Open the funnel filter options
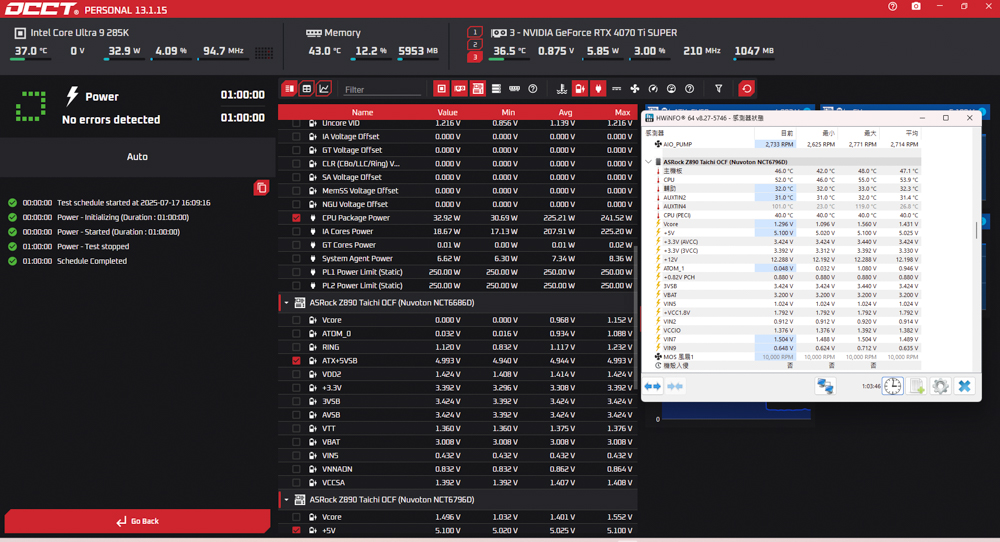1000x542 pixels. tap(719, 89)
